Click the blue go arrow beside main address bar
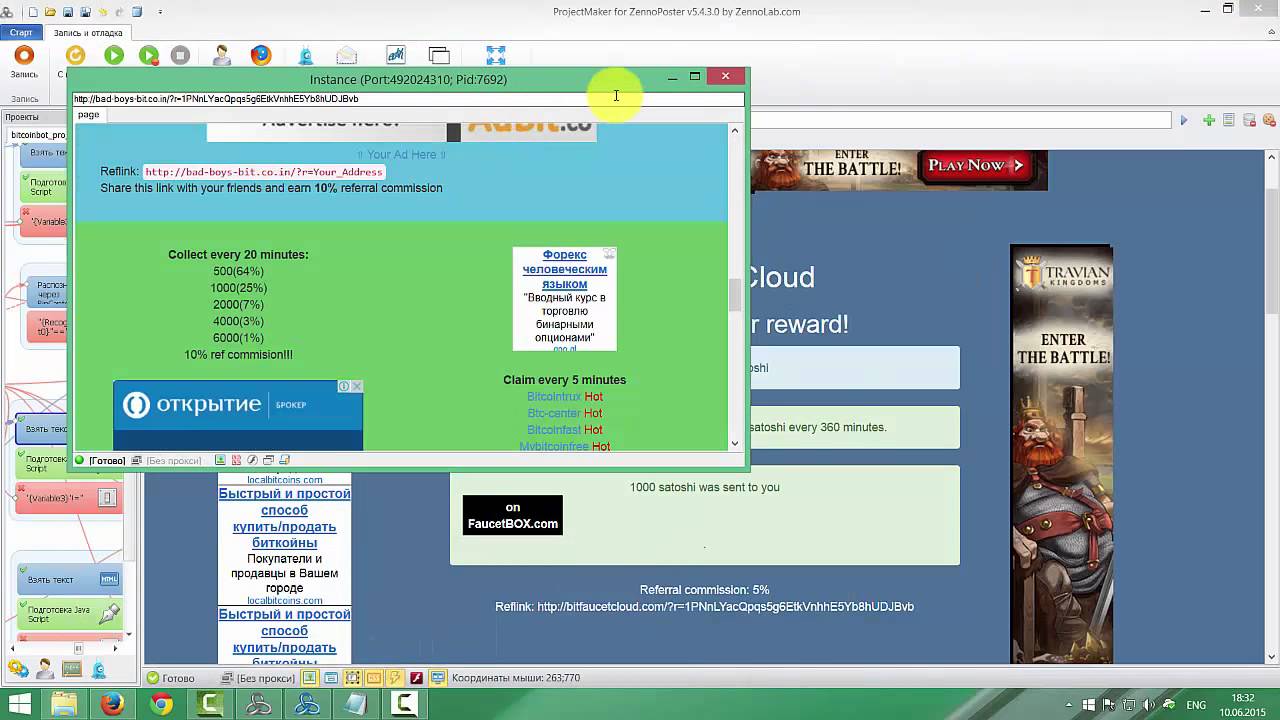Screen dimensions: 1280x720 click(1184, 121)
